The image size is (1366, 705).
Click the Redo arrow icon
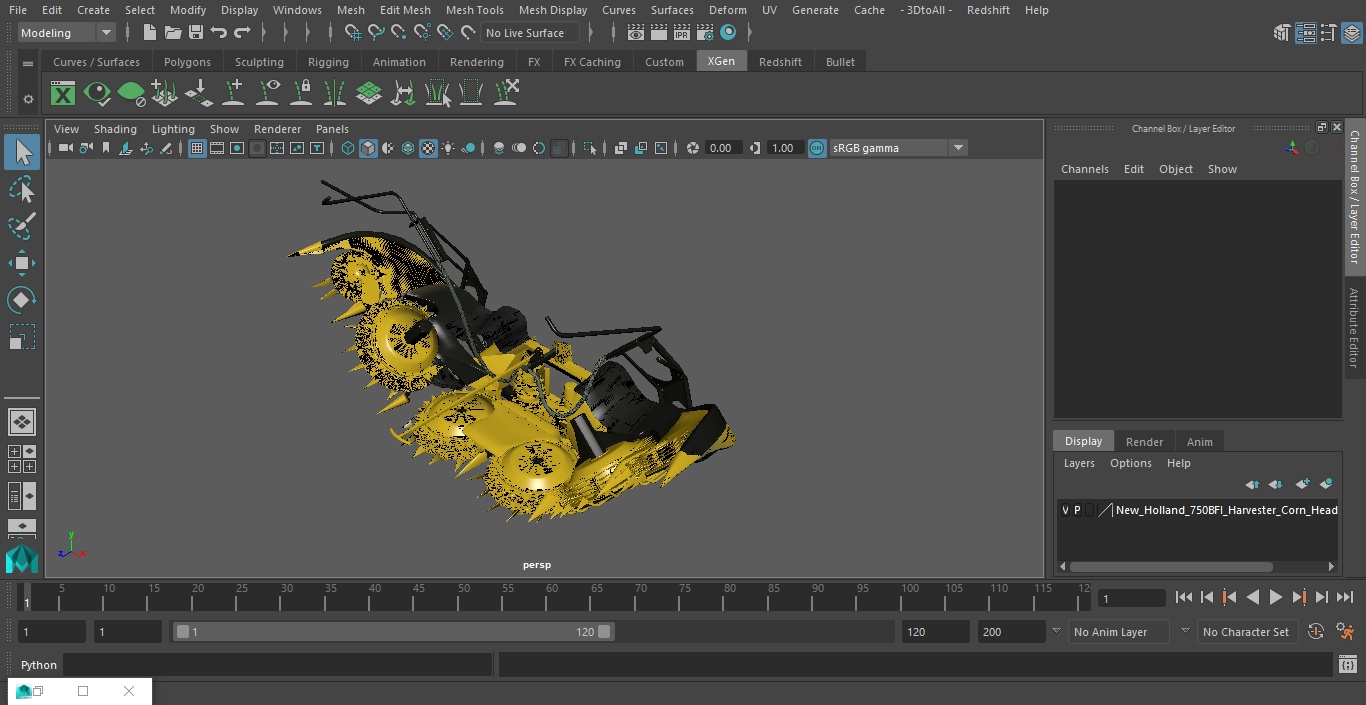pos(242,33)
